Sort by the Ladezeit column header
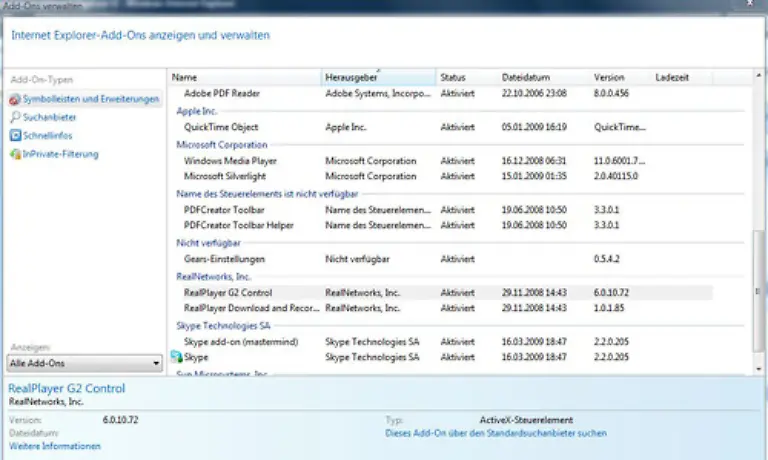The height and width of the screenshot is (460, 768). (x=682, y=77)
